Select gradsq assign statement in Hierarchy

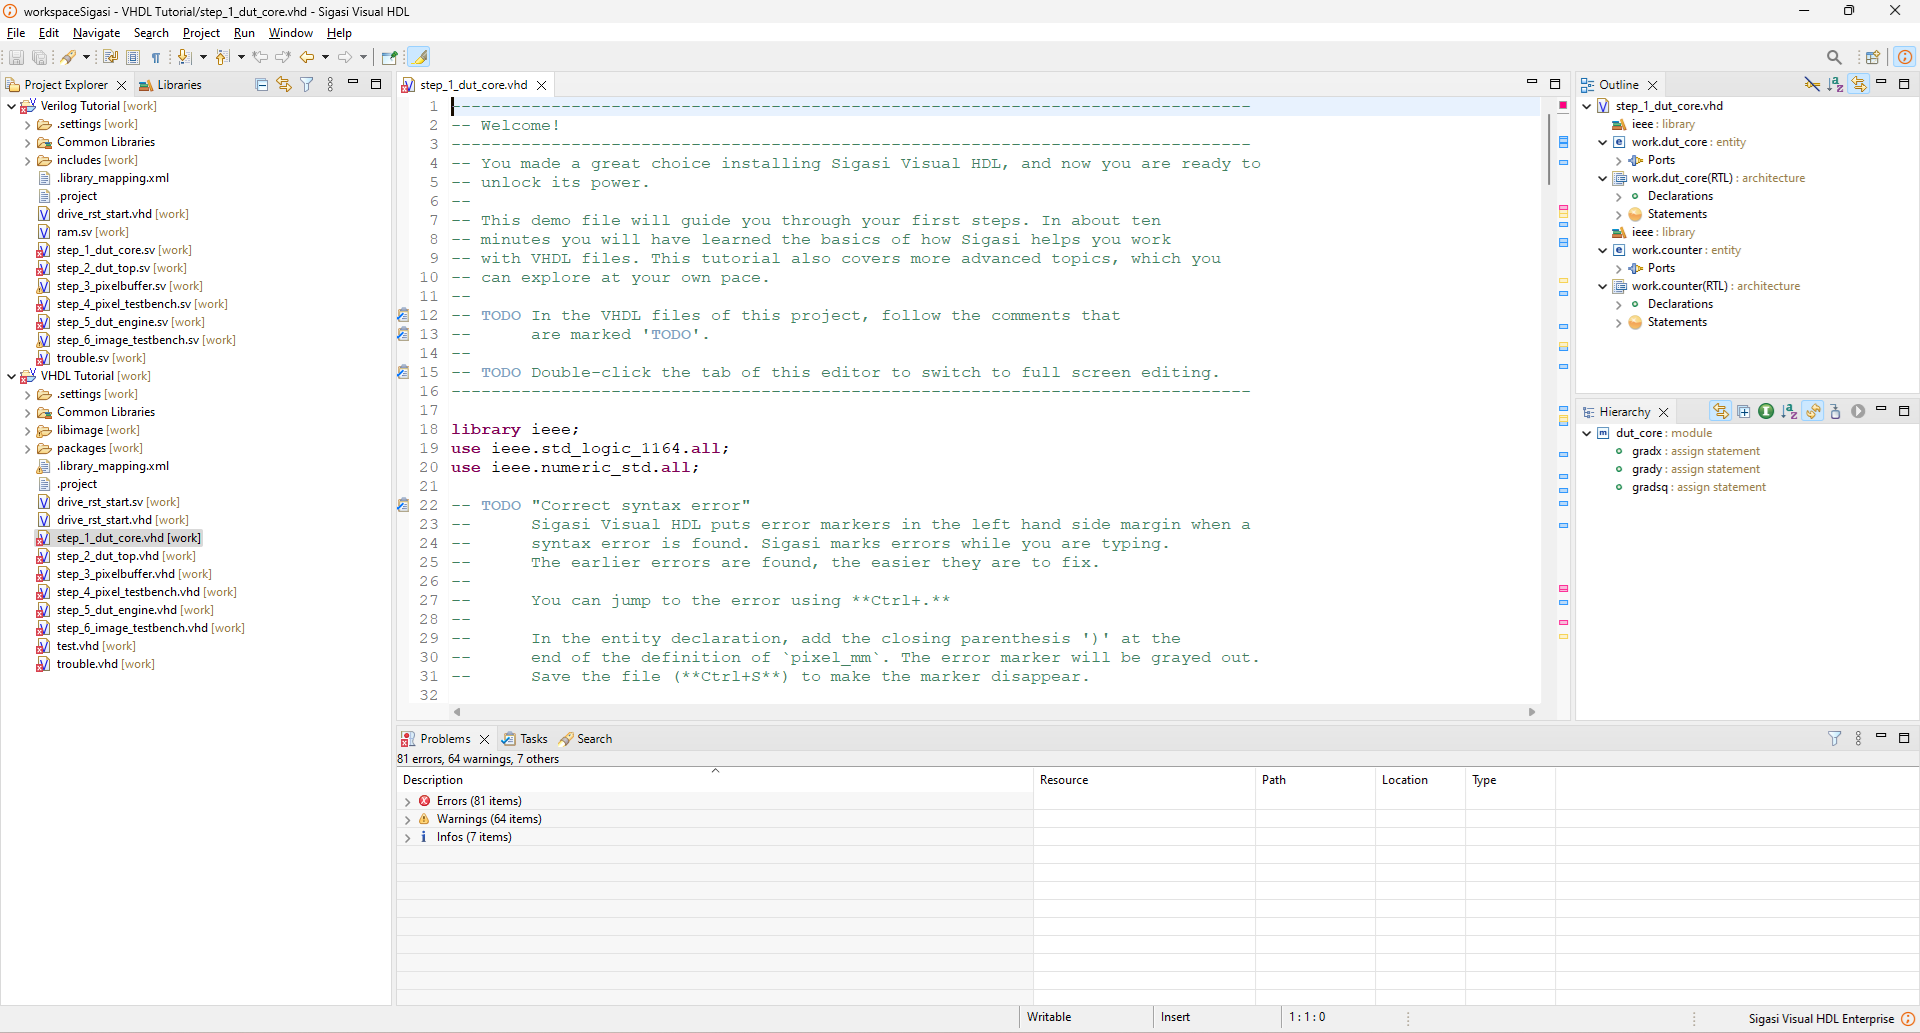click(x=1690, y=487)
